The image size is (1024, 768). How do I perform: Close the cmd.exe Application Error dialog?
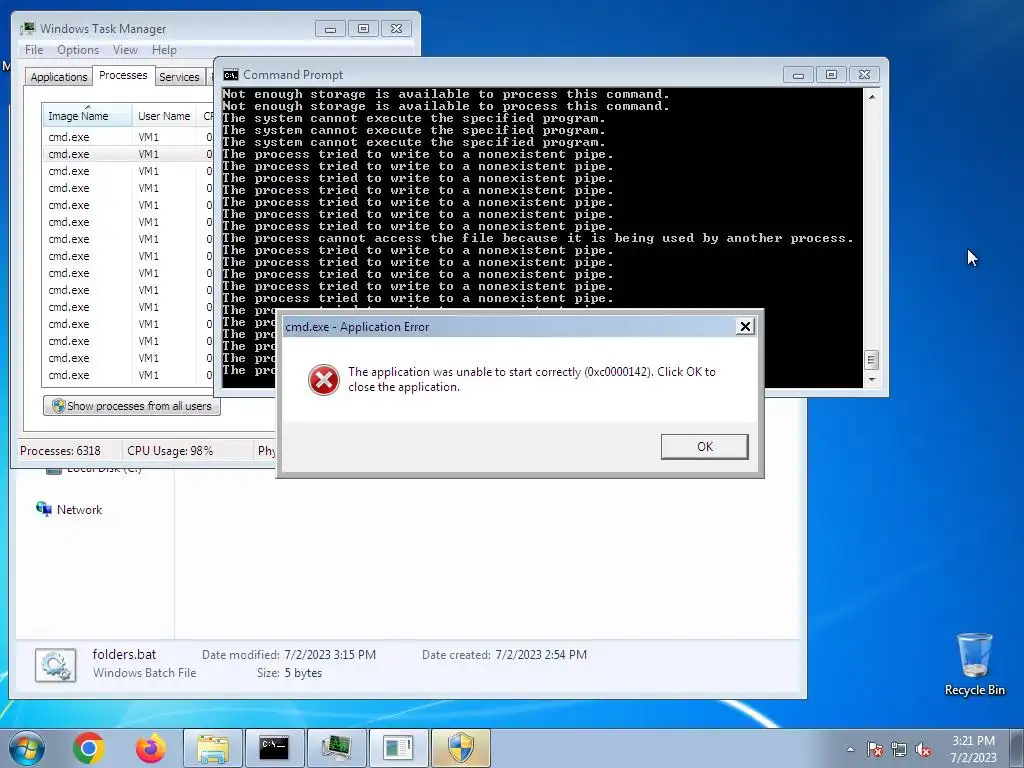744,327
